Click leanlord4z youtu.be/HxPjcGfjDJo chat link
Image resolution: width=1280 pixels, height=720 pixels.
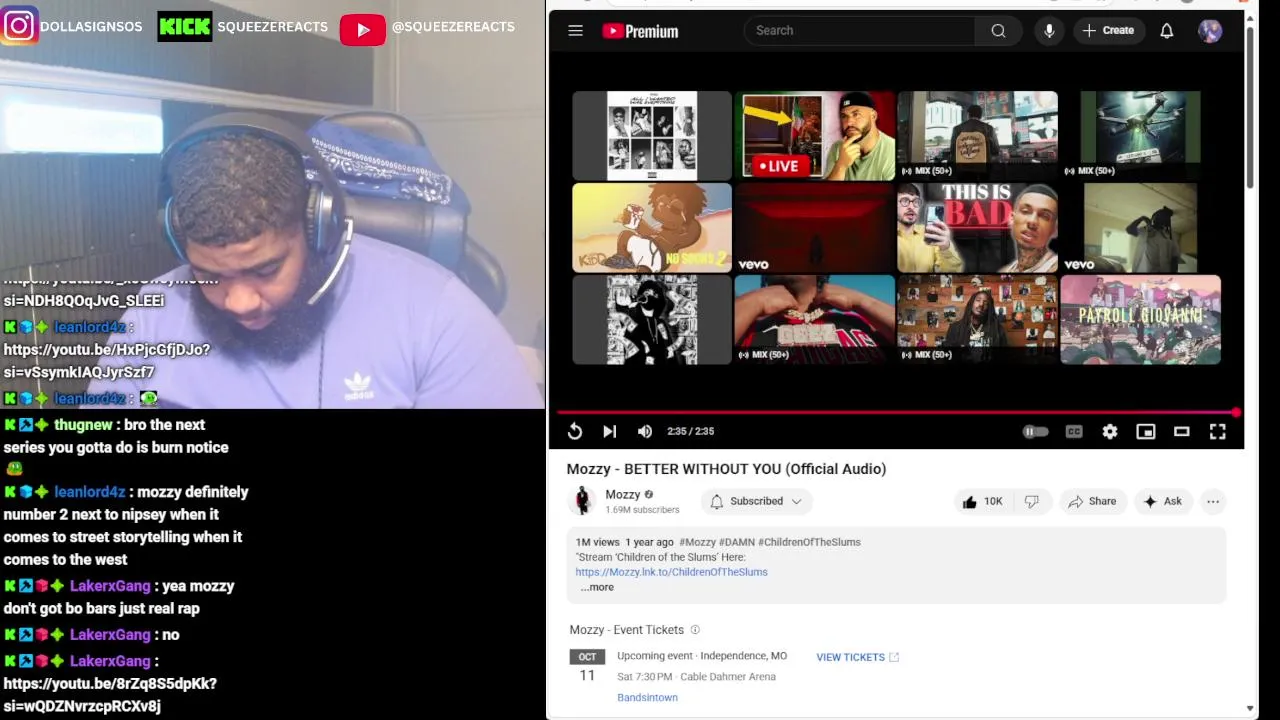point(107,361)
